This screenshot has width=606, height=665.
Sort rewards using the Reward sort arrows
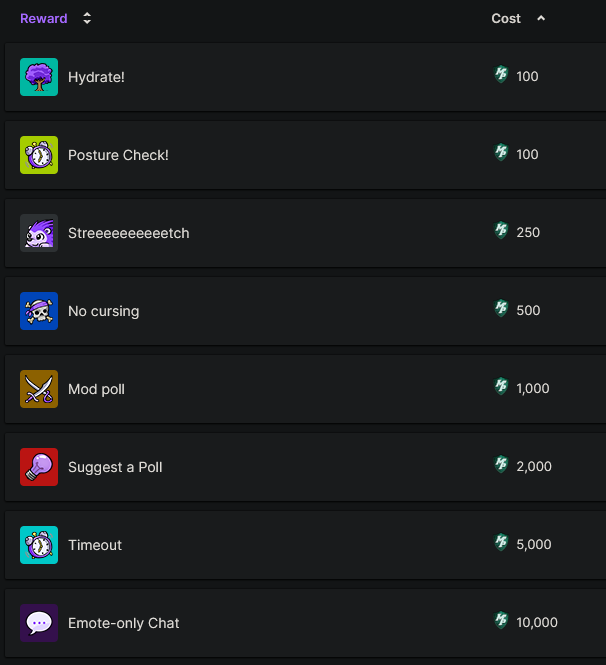pos(87,18)
